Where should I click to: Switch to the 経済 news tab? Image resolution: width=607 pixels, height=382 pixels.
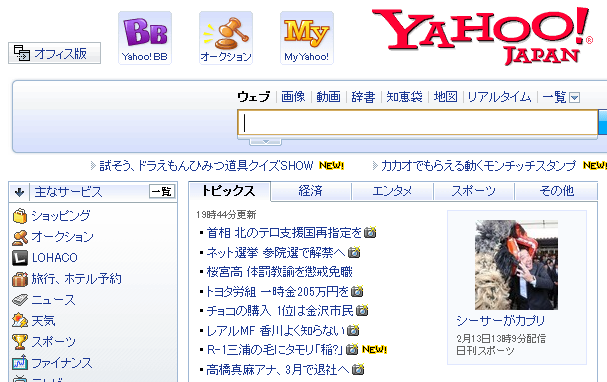310,191
